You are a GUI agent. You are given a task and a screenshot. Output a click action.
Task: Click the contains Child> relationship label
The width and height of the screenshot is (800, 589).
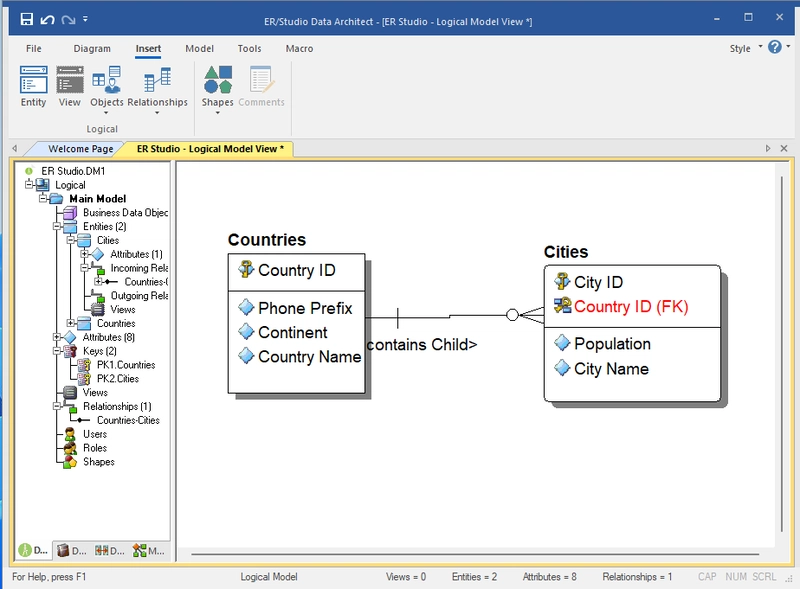coord(422,345)
